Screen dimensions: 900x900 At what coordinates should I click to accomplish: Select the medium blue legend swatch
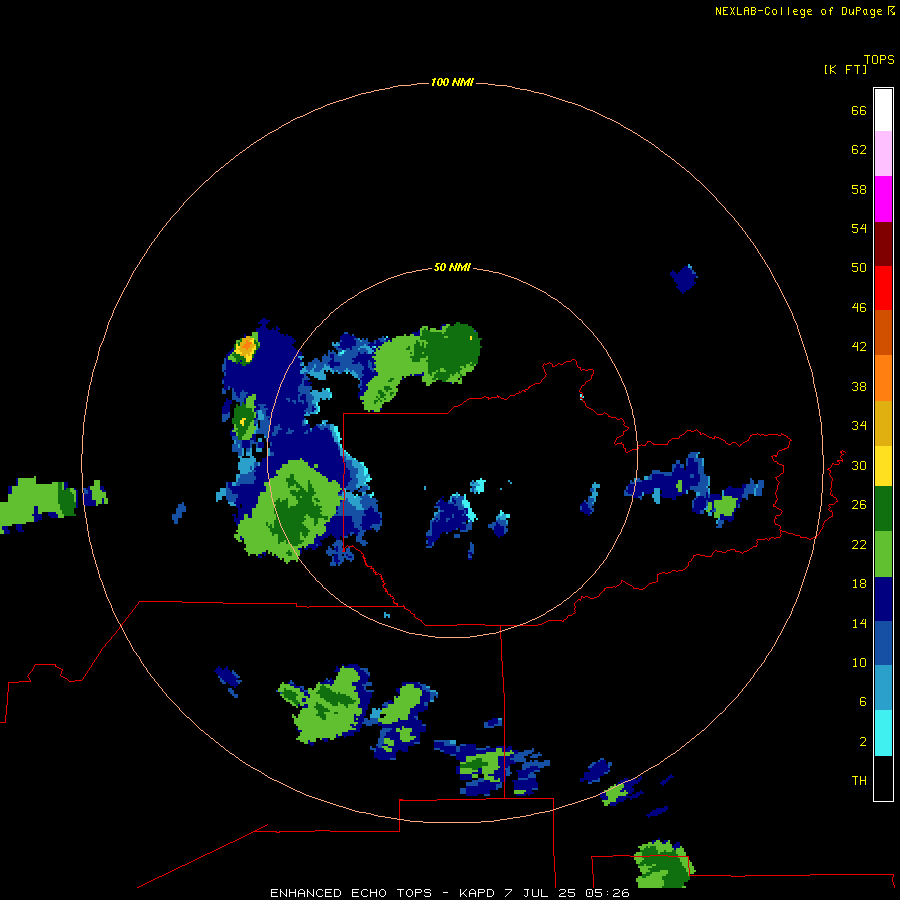coord(883,643)
